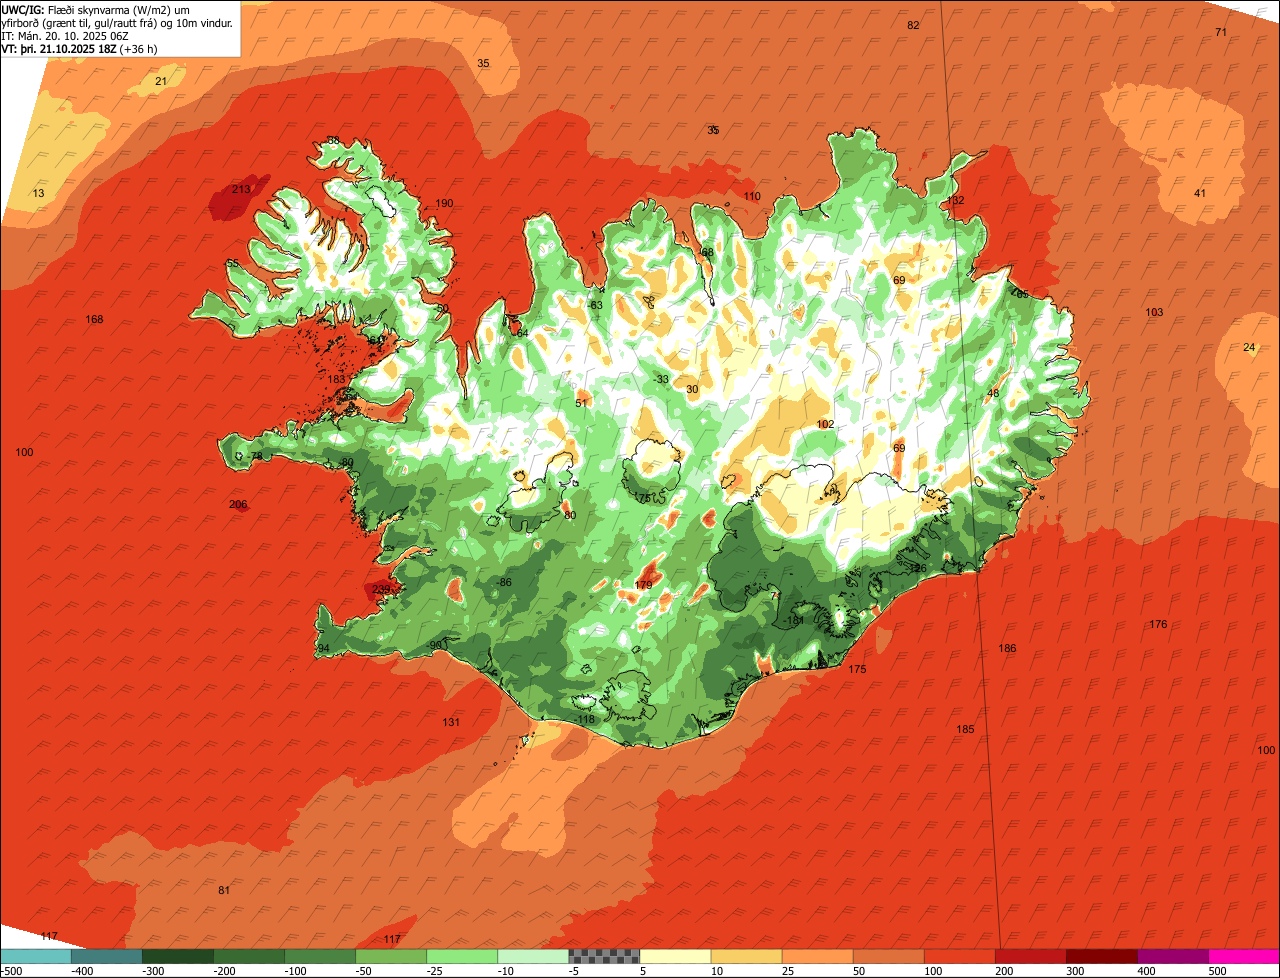This screenshot has width=1280, height=978.
Task: Click the value 186 in the southeast sea
Action: (1007, 648)
